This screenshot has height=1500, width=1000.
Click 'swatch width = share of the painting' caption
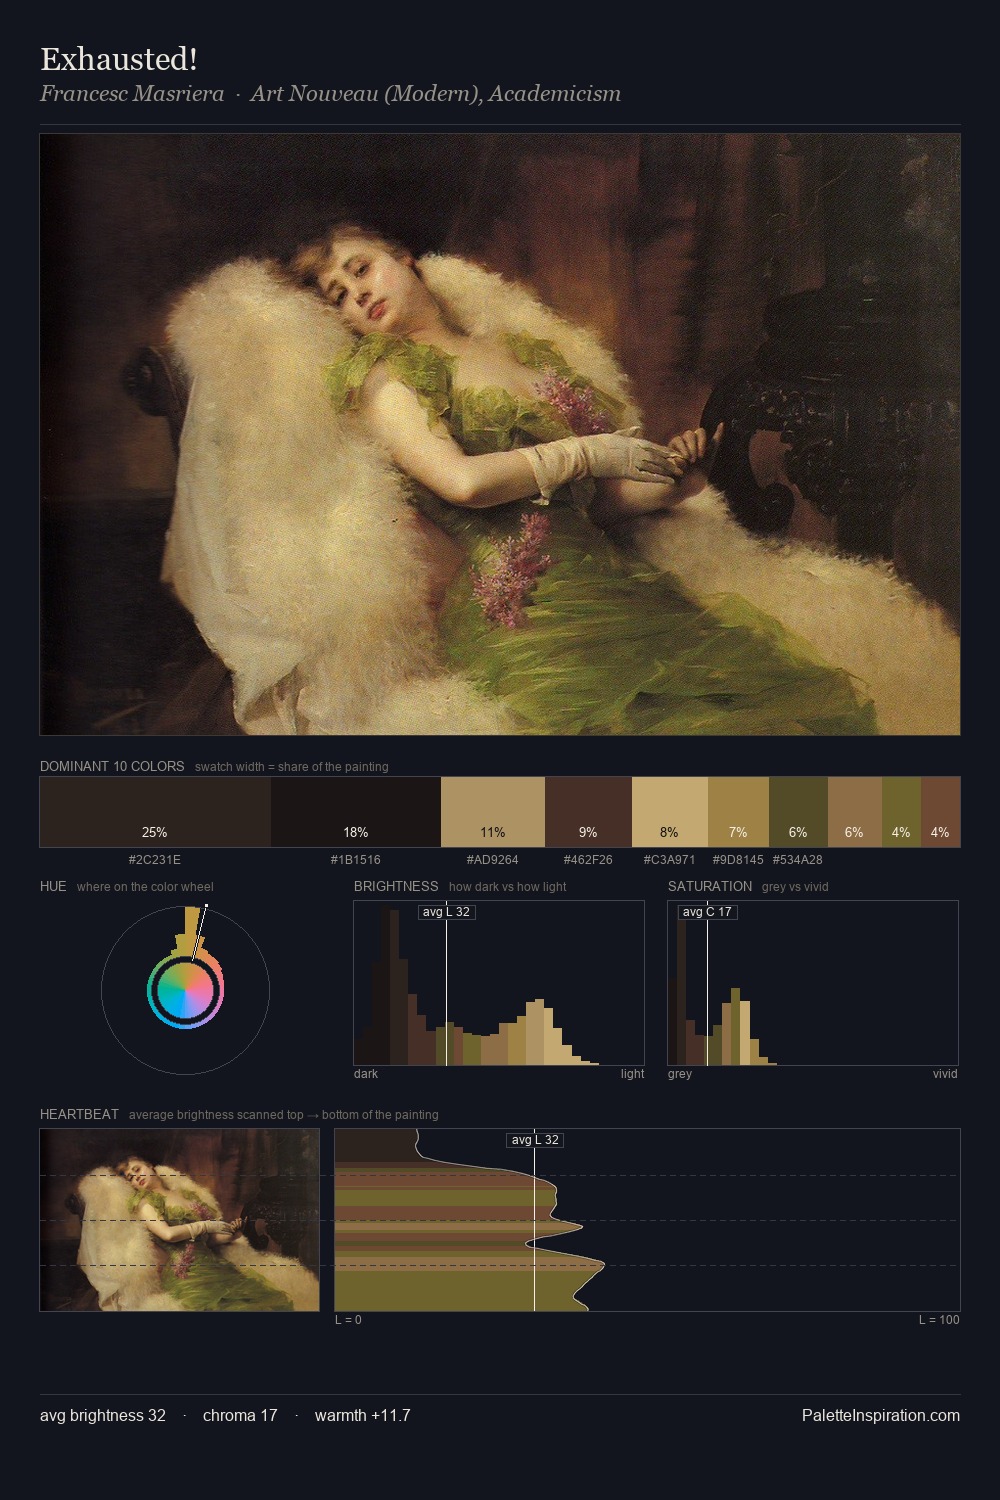[292, 767]
